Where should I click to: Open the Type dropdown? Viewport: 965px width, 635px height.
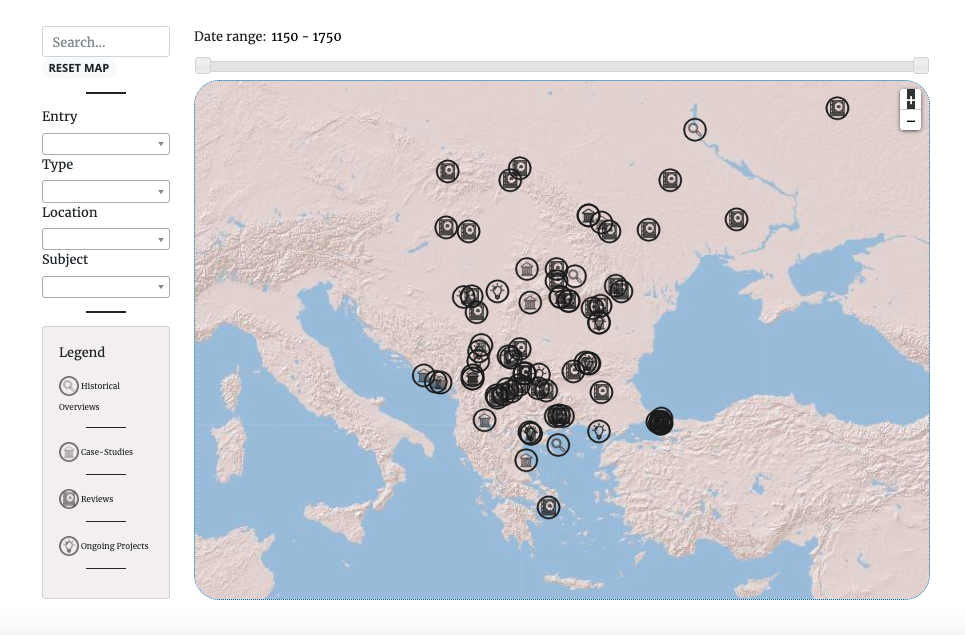(106, 192)
